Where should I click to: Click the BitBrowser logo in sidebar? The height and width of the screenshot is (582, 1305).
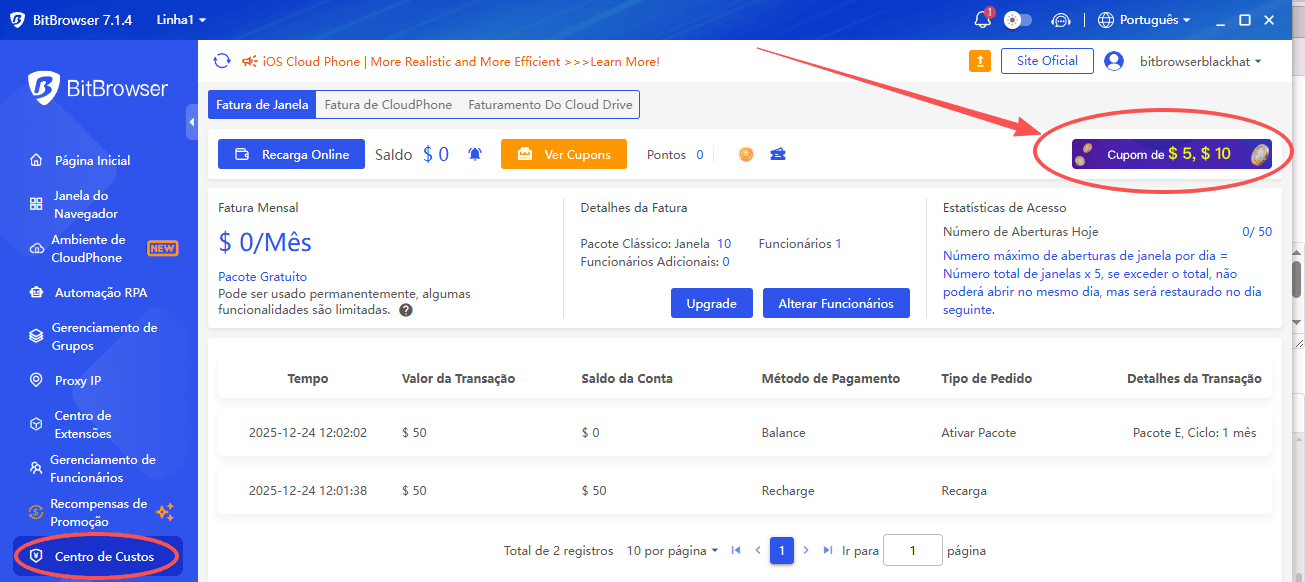point(98,88)
